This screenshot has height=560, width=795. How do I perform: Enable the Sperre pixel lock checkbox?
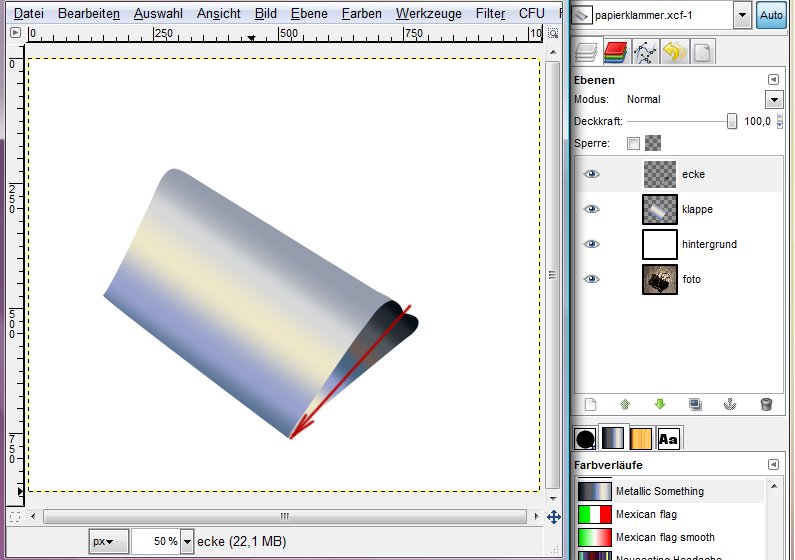(x=633, y=143)
